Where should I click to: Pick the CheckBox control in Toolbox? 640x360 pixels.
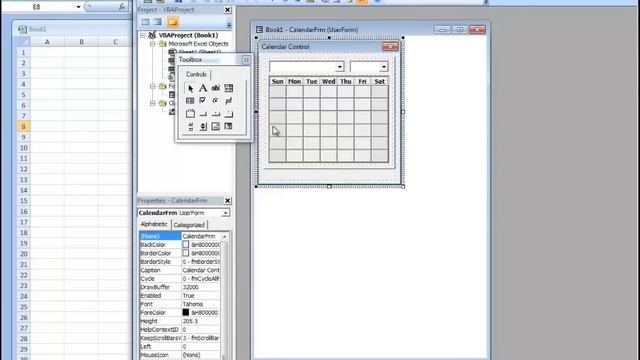(x=203, y=101)
